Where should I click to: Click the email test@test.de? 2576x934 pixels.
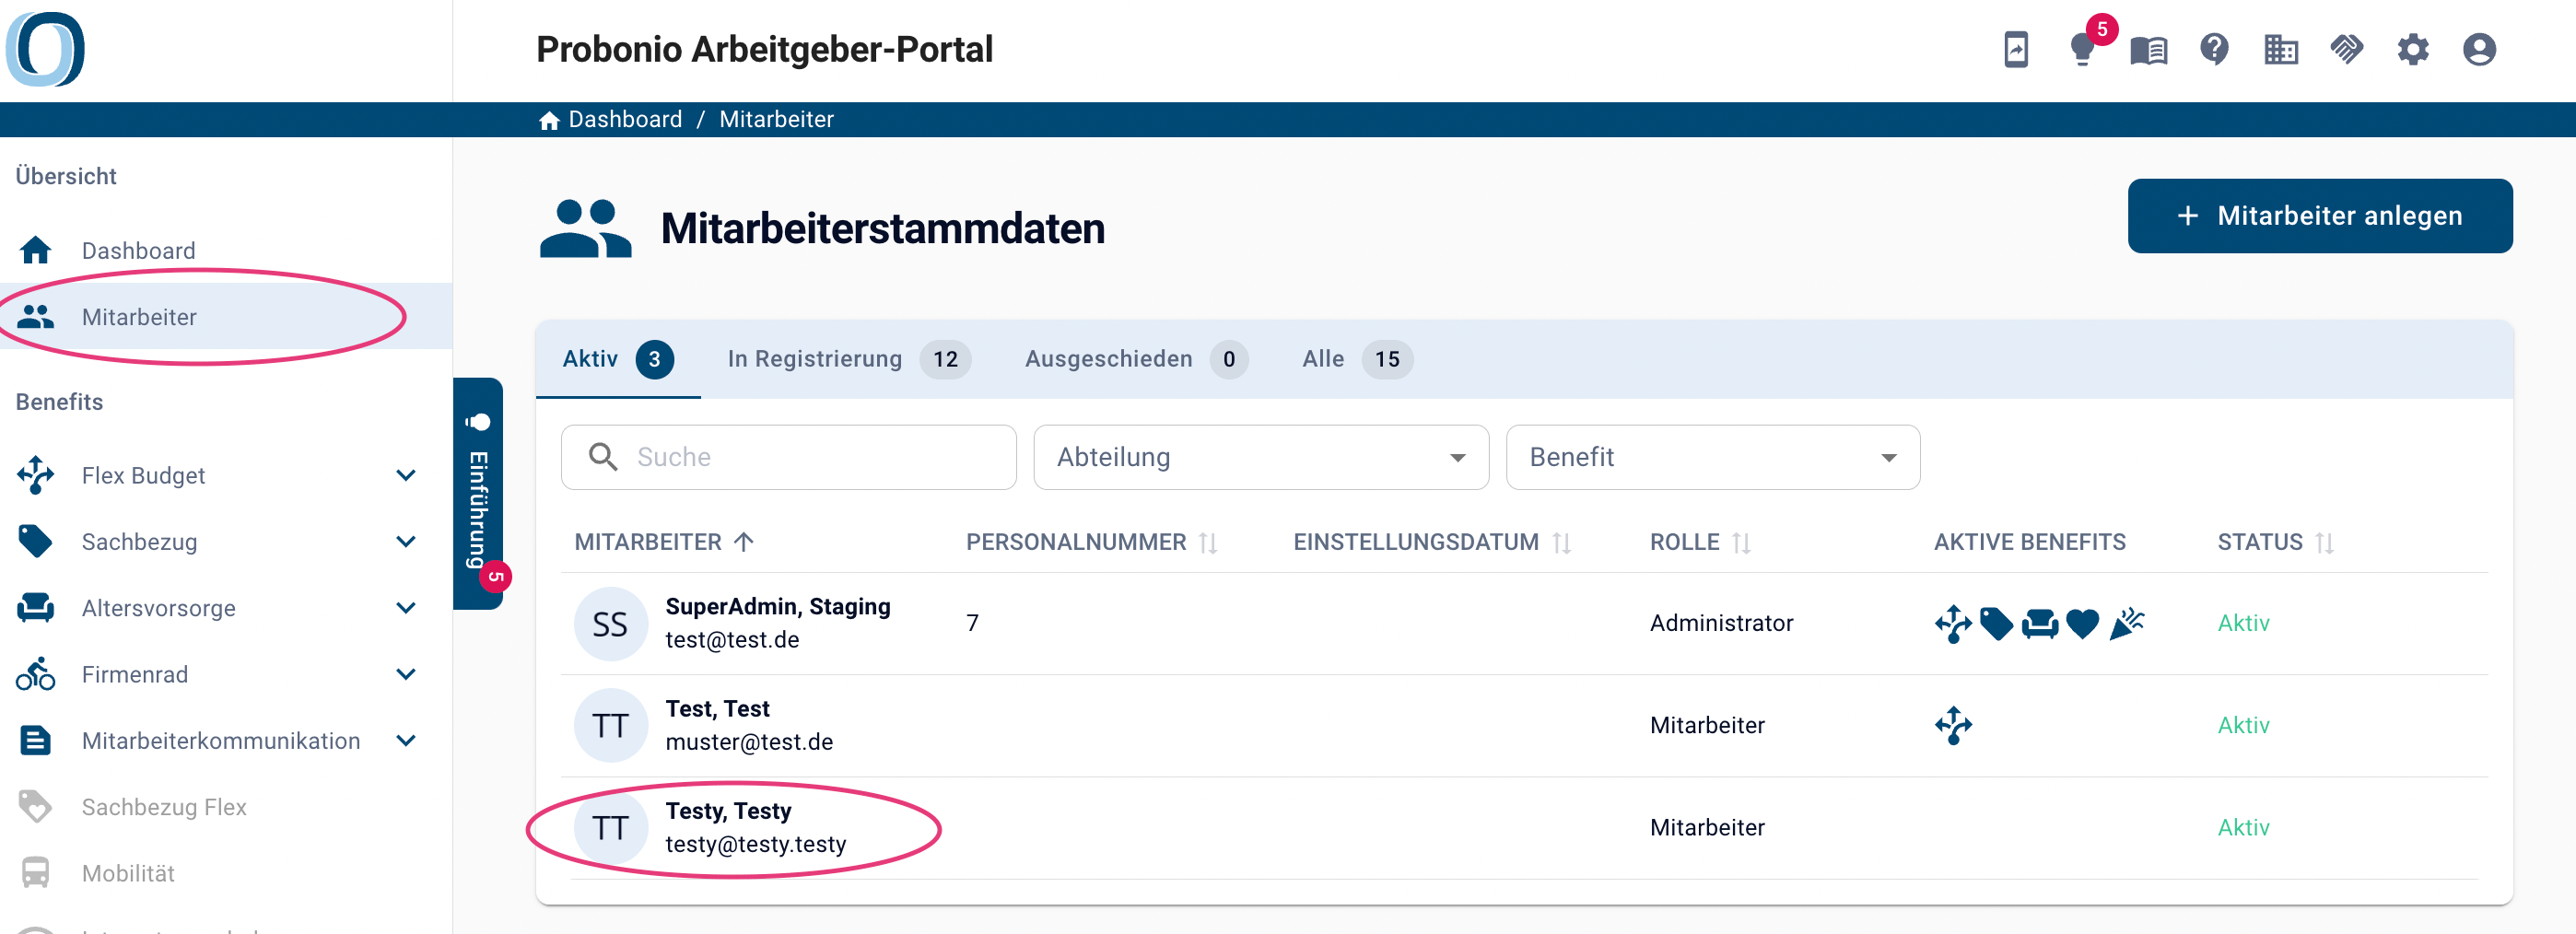pos(732,639)
